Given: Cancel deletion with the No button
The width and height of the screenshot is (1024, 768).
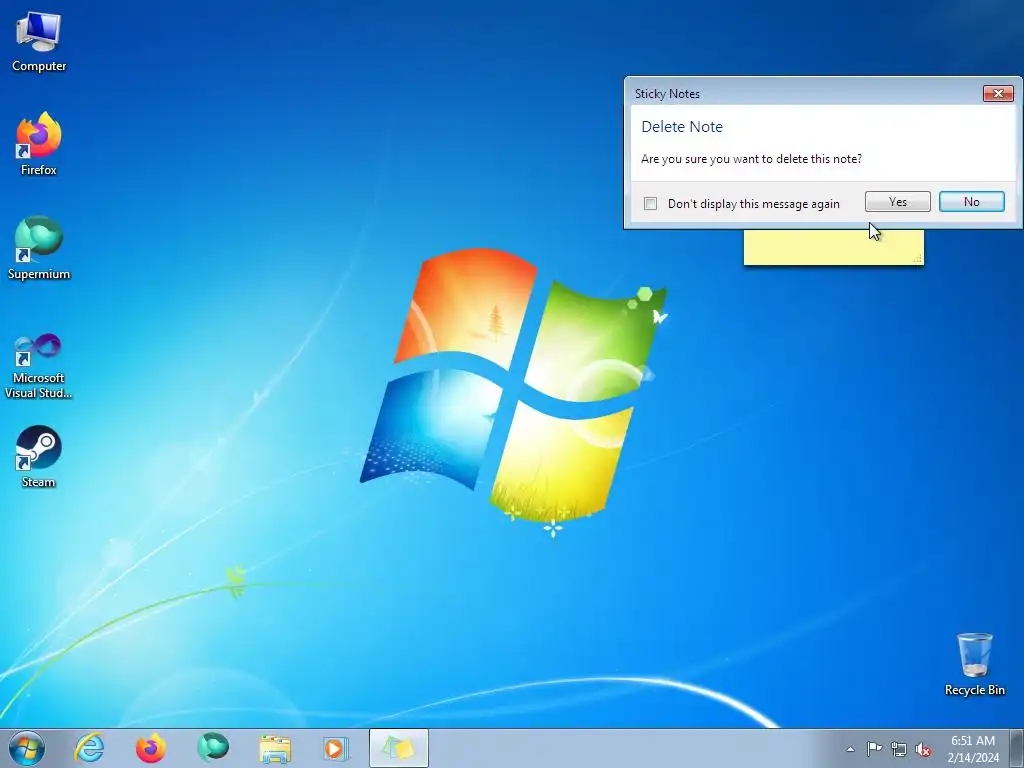Looking at the screenshot, I should [x=972, y=202].
